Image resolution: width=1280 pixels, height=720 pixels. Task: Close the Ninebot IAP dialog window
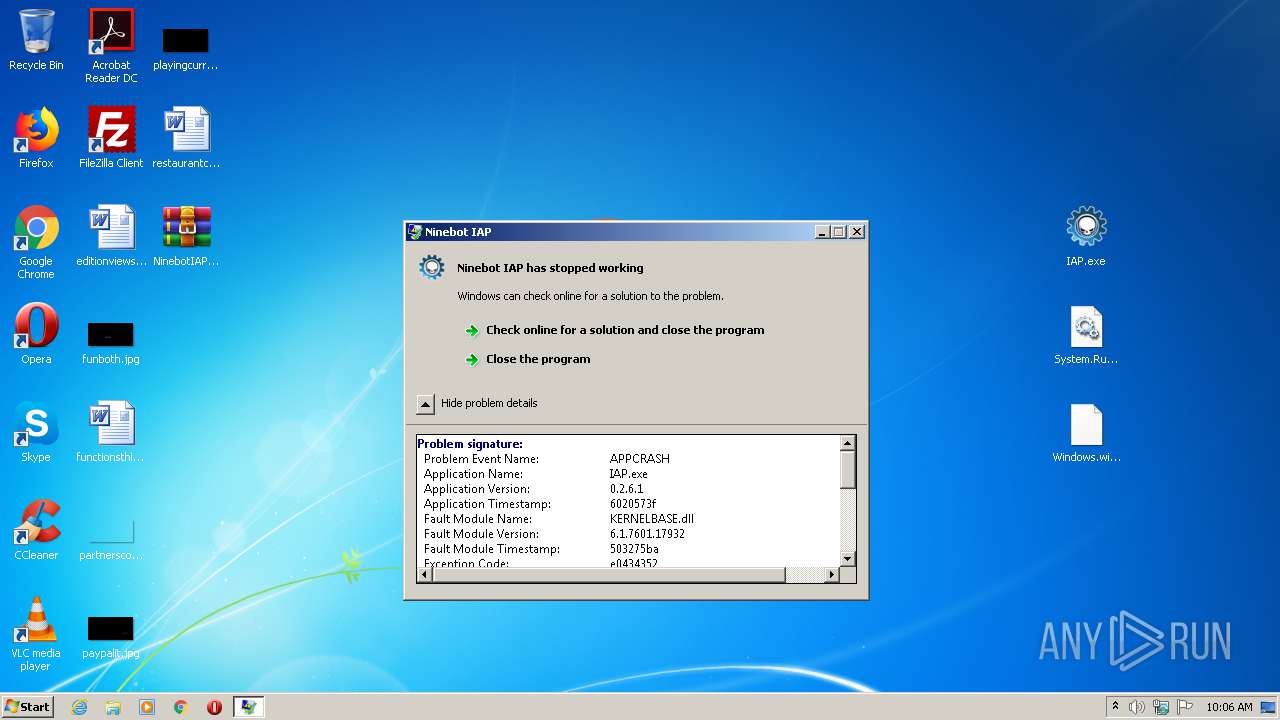(x=857, y=232)
